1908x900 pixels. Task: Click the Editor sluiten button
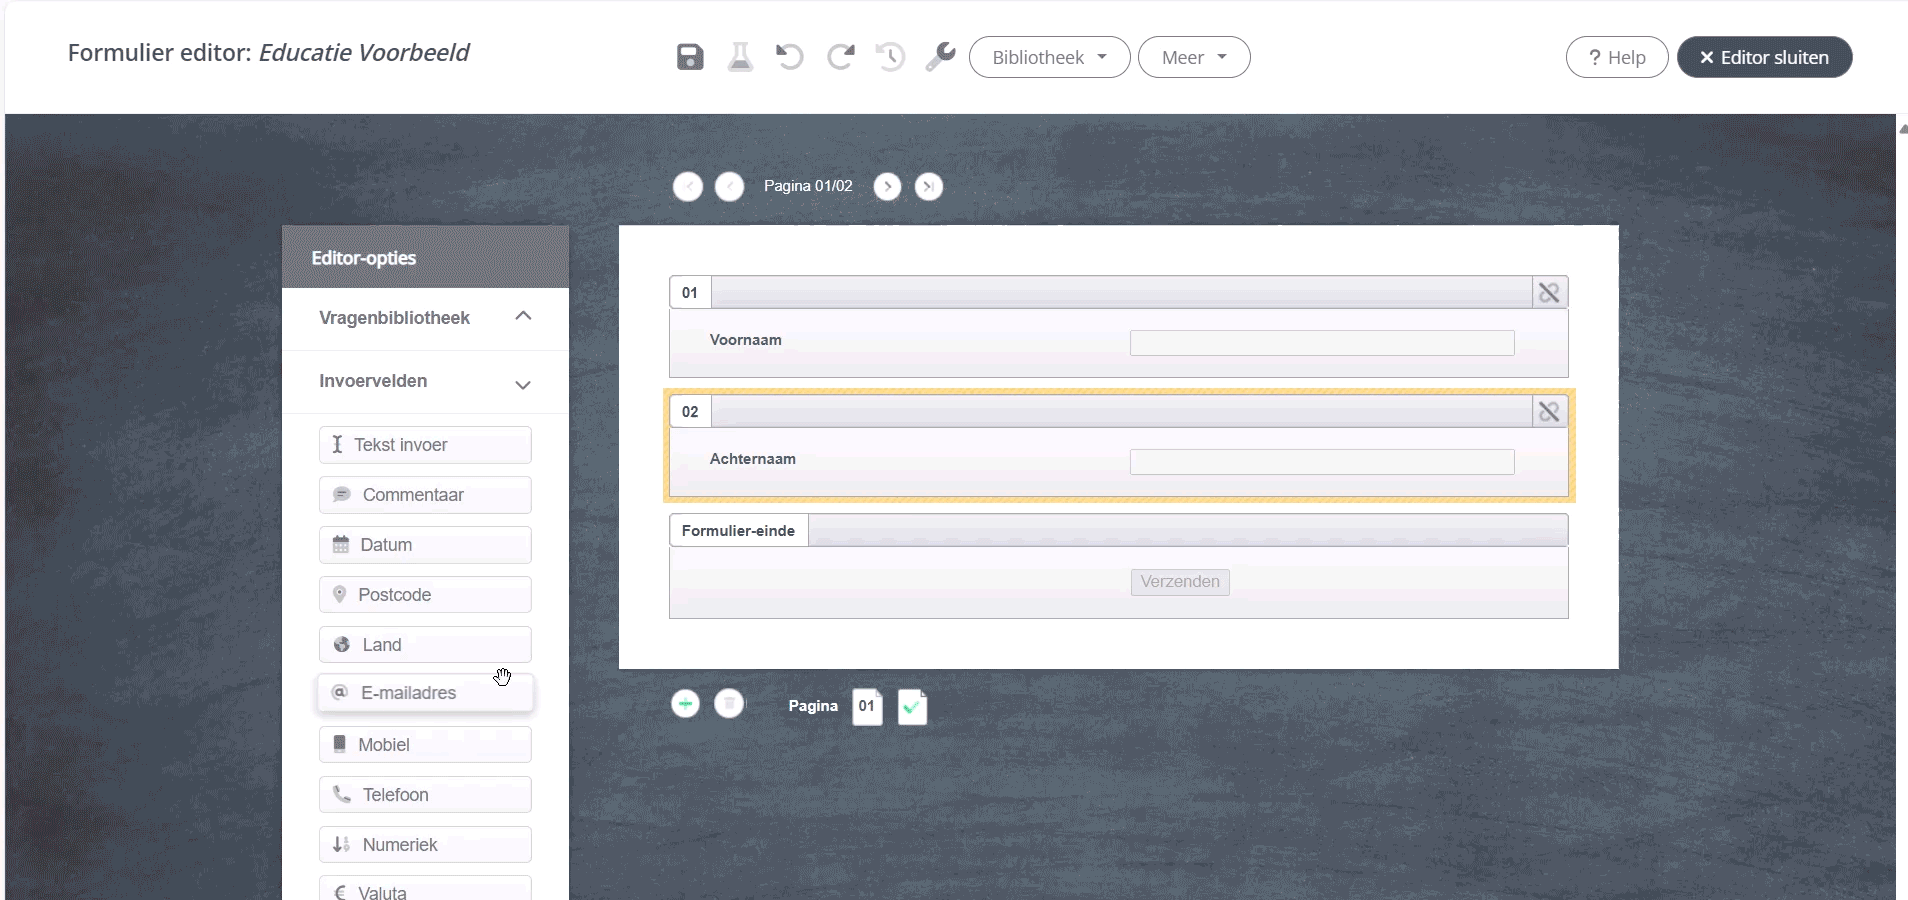1764,57
